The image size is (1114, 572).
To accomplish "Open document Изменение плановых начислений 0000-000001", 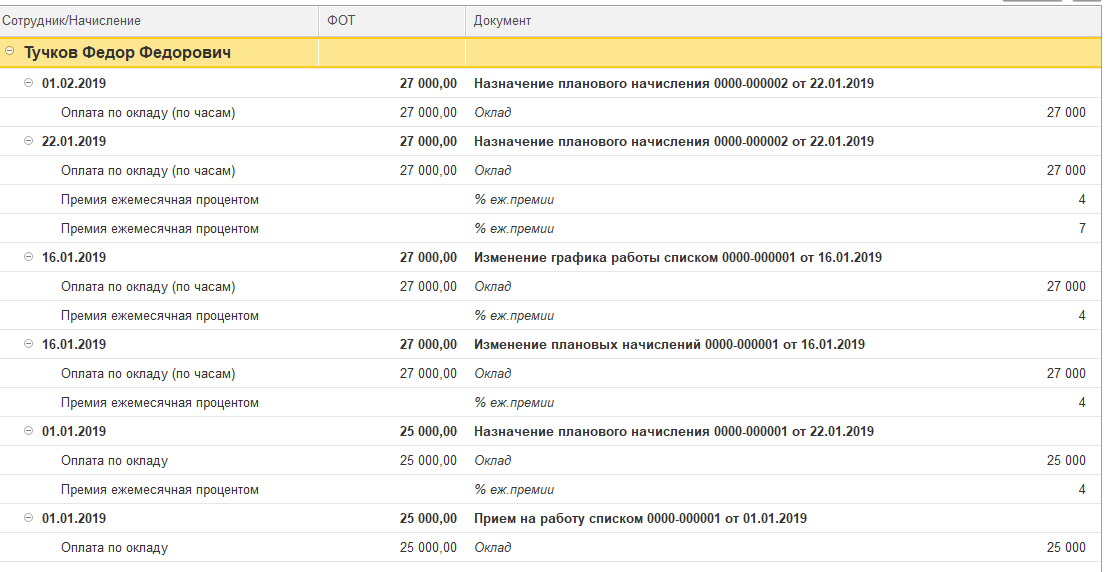I will 669,345.
